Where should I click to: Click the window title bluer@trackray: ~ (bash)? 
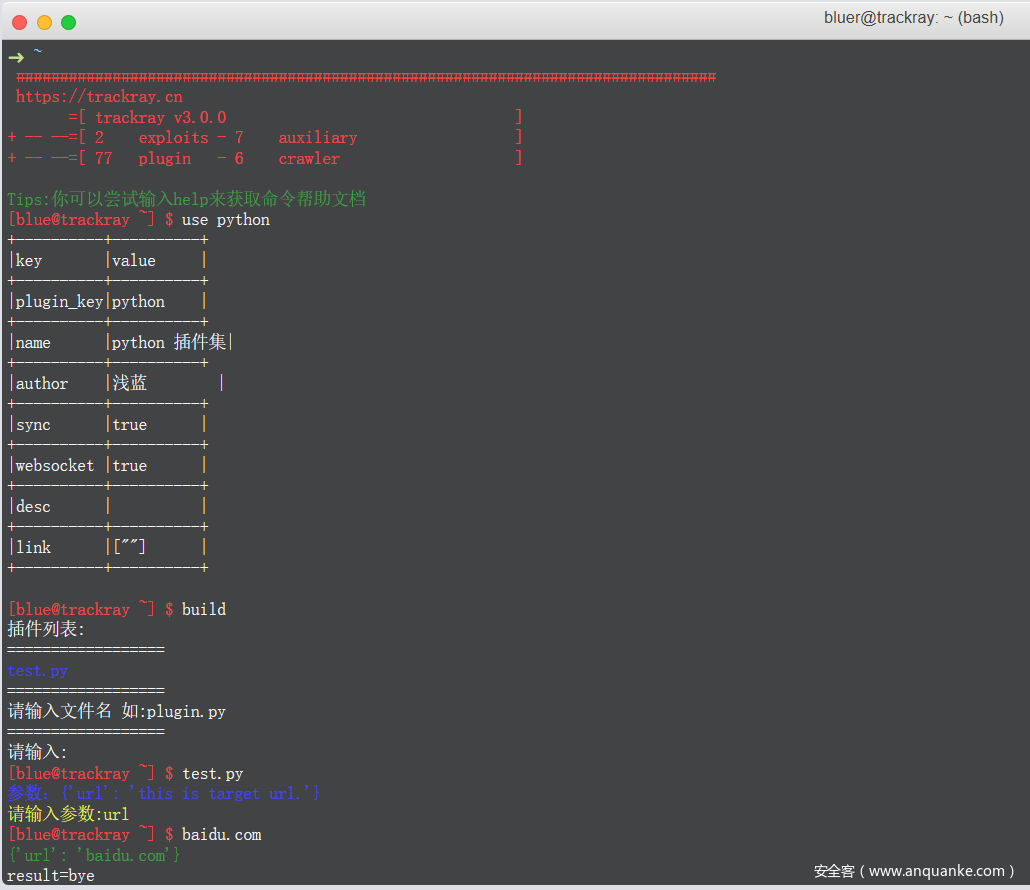click(x=913, y=18)
